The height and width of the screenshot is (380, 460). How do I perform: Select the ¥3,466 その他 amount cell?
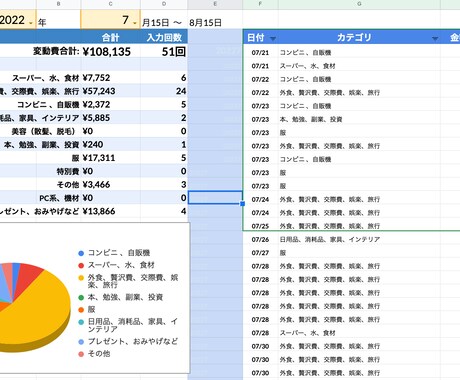[110, 184]
